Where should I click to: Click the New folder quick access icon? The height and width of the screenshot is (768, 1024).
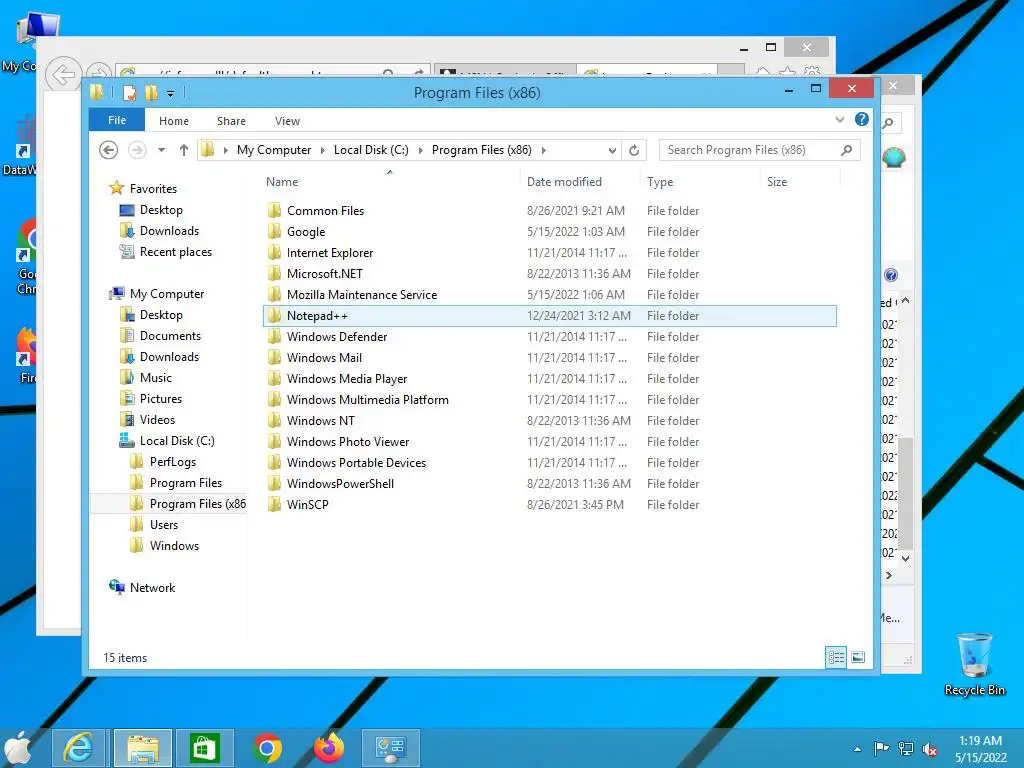[151, 93]
